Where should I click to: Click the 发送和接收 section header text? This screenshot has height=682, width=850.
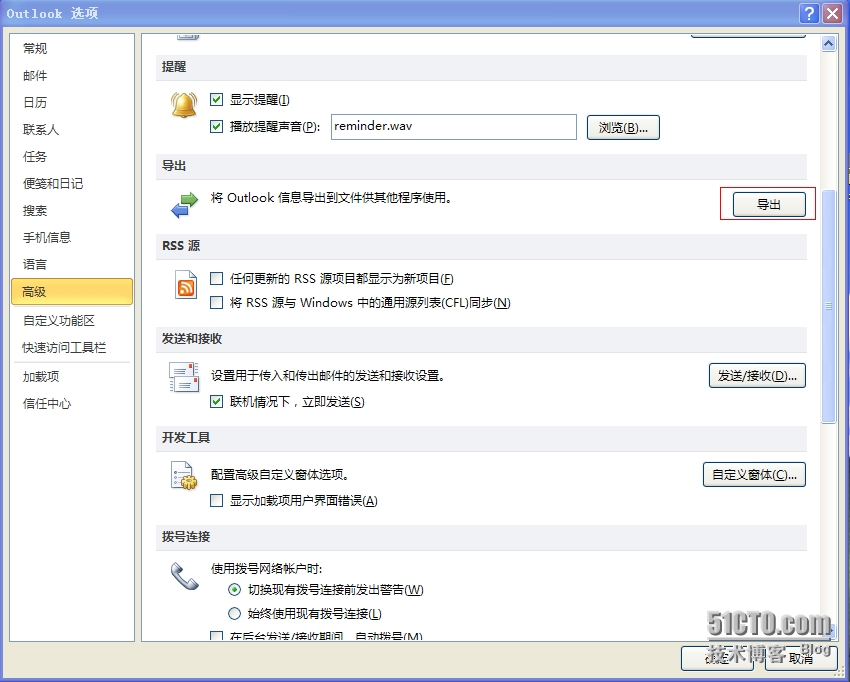pyautogui.click(x=192, y=338)
